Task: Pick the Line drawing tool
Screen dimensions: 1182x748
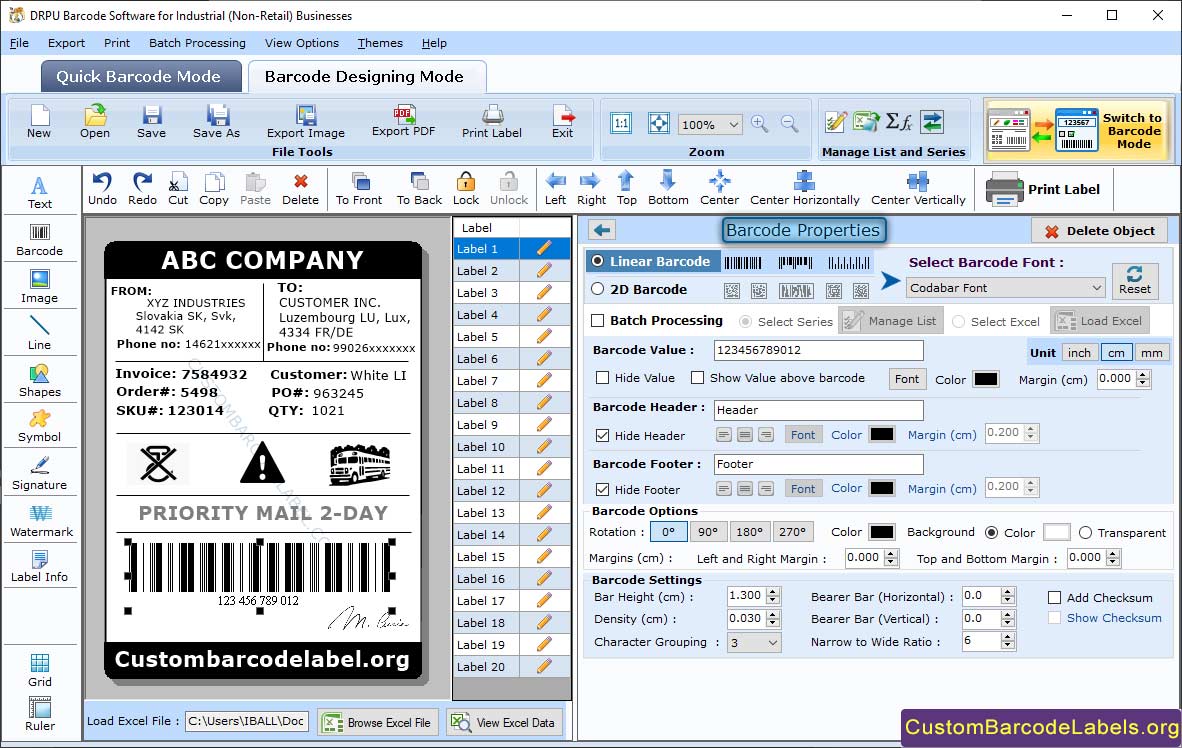Action: [39, 333]
